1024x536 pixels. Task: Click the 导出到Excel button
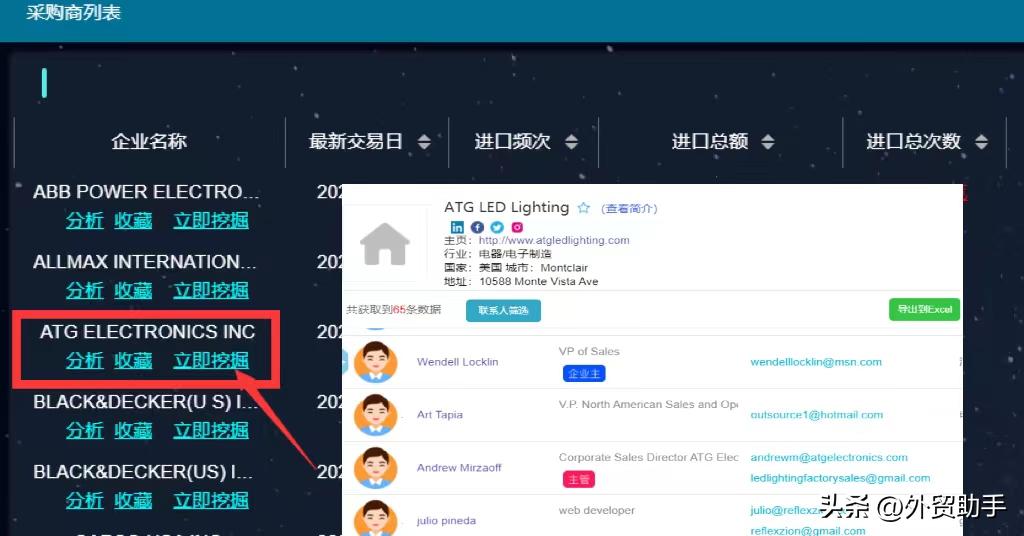click(924, 309)
